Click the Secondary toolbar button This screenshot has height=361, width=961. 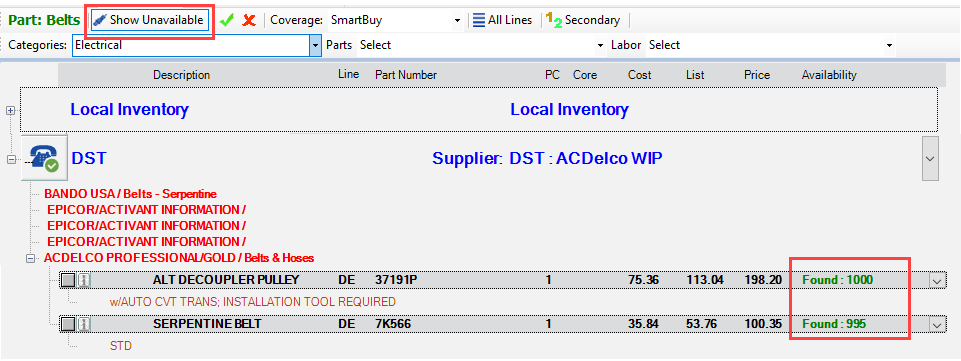(583, 20)
